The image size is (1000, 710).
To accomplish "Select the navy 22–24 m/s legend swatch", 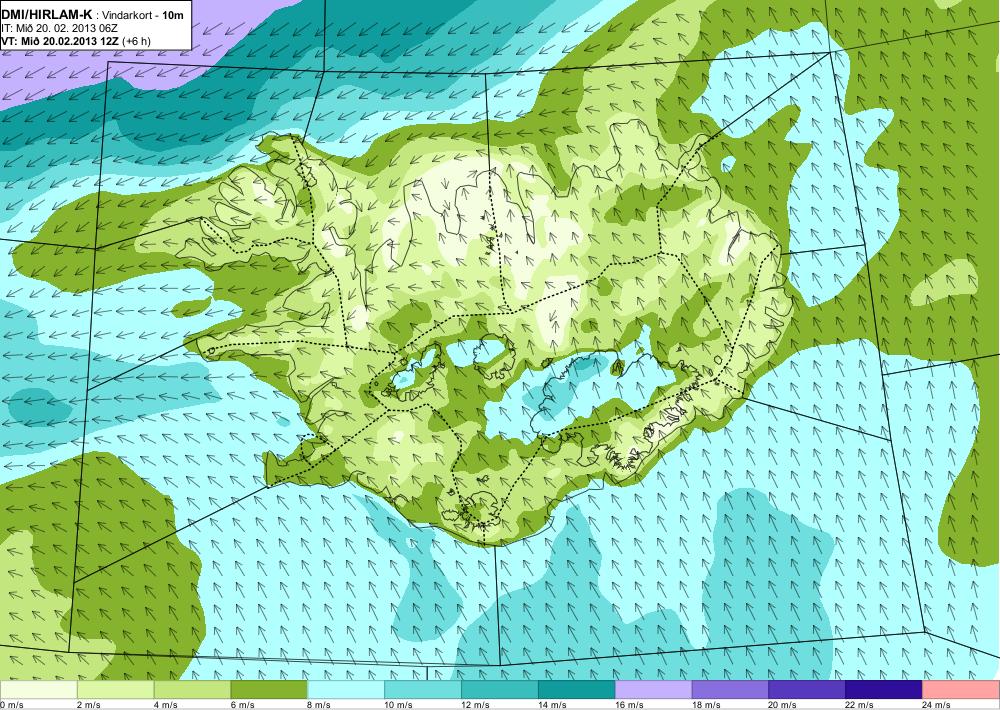I will pyautogui.click(x=884, y=690).
